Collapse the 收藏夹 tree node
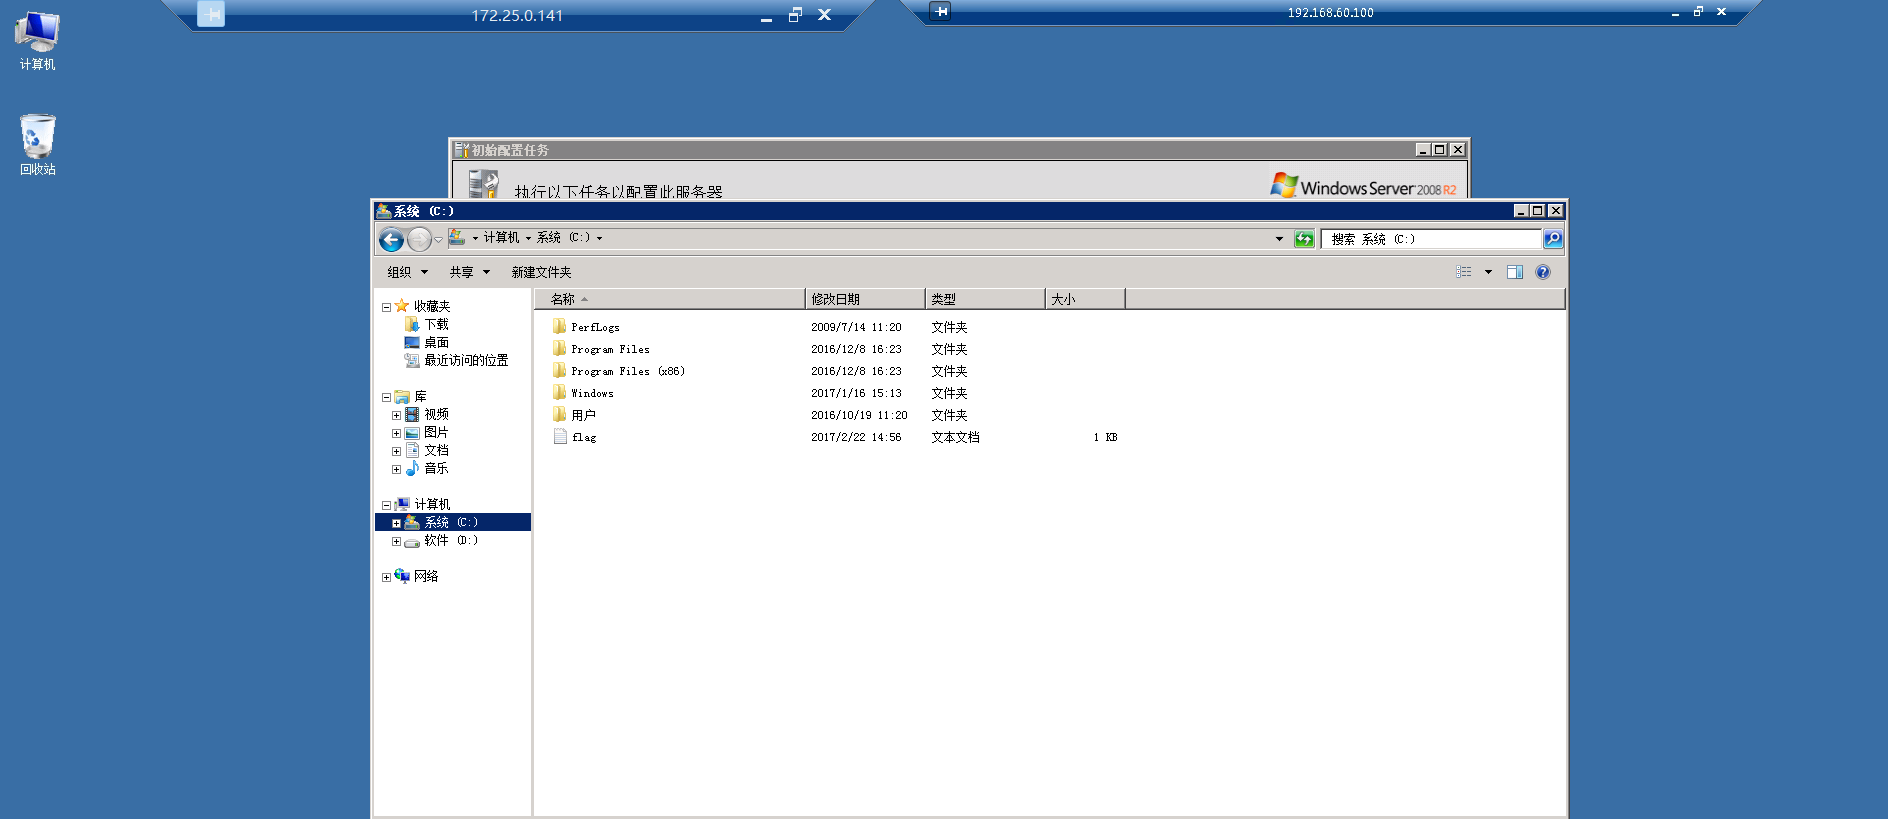Viewport: 1888px width, 819px height. [x=386, y=307]
